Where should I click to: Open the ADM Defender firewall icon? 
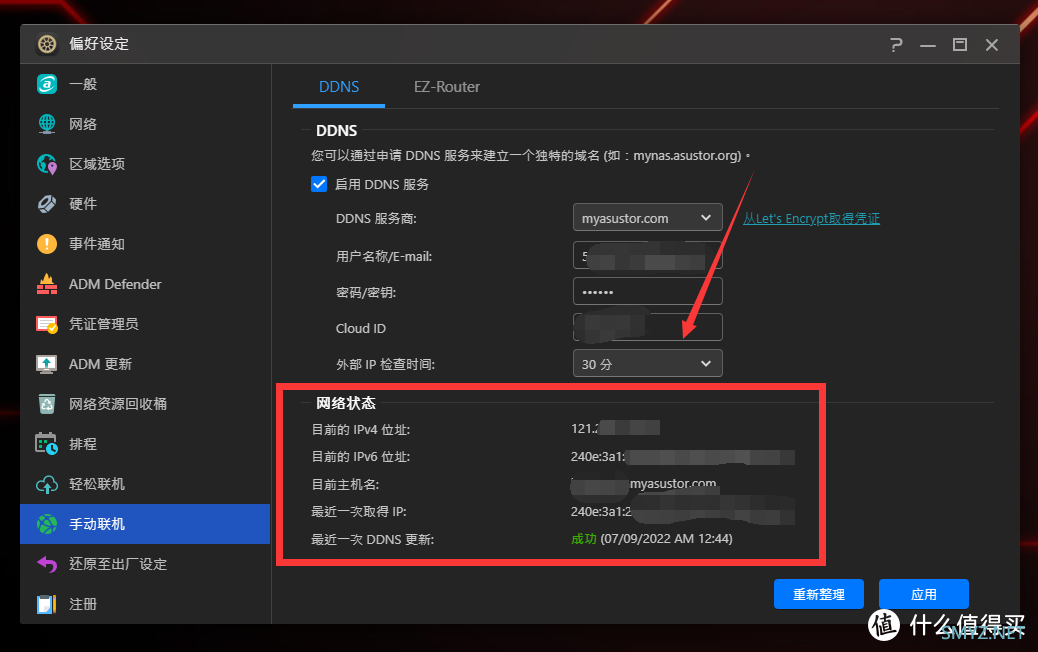(x=47, y=284)
